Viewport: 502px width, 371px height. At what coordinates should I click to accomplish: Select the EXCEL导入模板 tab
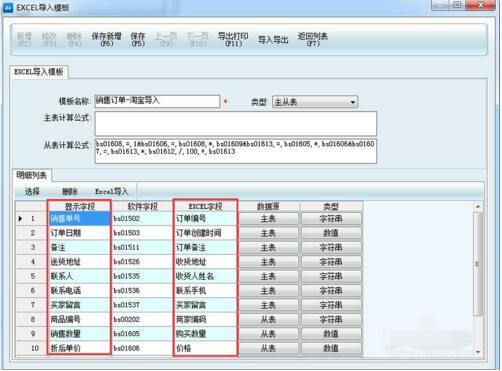coord(39,72)
